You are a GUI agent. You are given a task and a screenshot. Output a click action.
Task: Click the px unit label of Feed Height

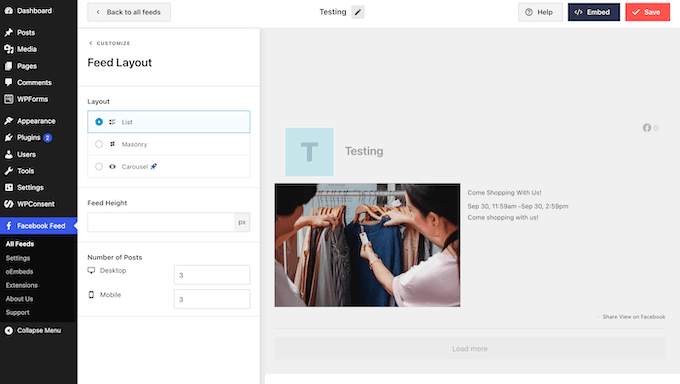pos(242,222)
